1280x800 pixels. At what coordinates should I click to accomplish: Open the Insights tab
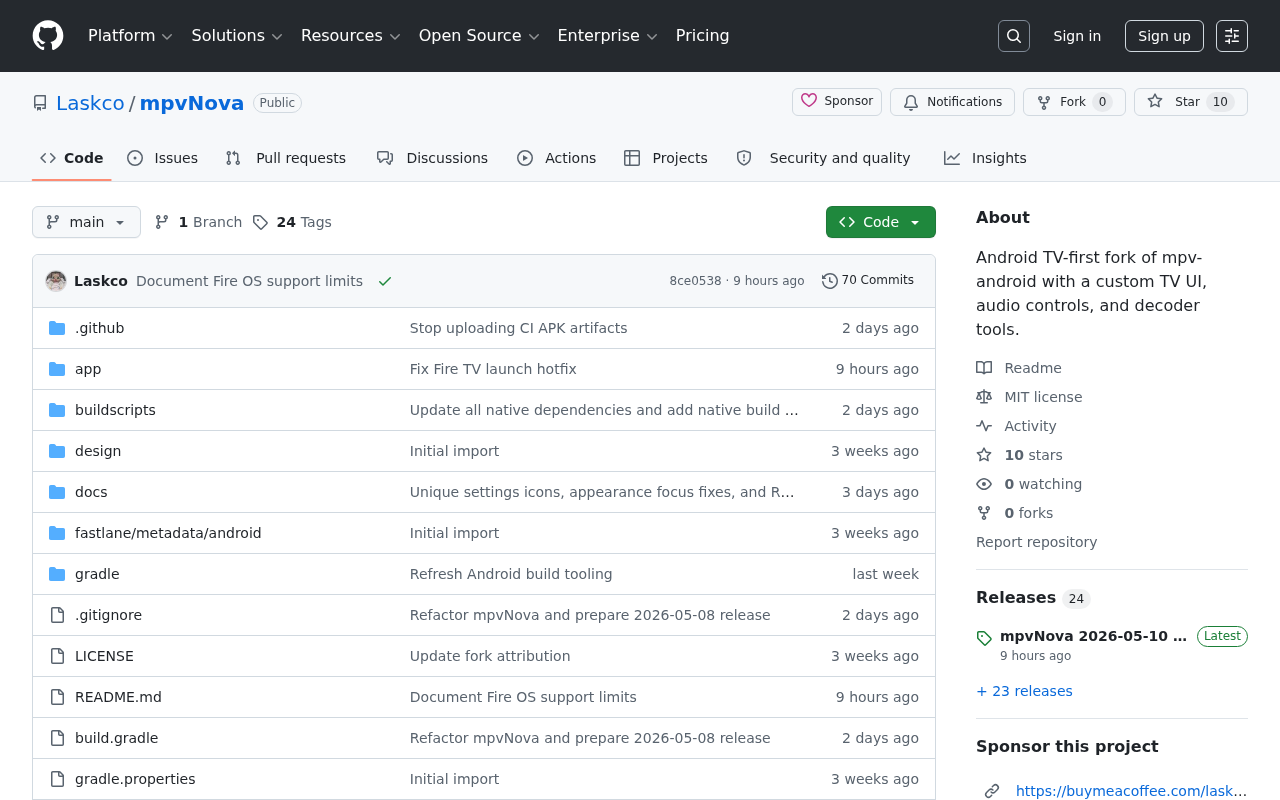tap(985, 158)
